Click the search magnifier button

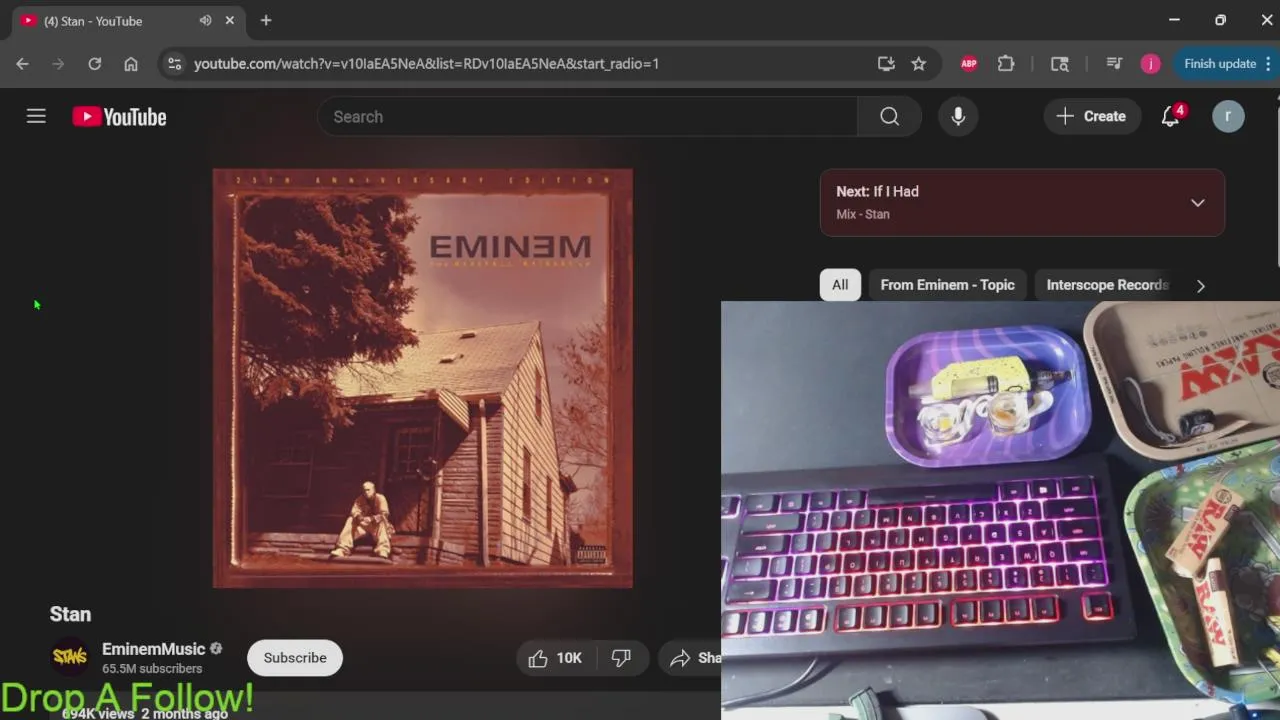pyautogui.click(x=889, y=116)
